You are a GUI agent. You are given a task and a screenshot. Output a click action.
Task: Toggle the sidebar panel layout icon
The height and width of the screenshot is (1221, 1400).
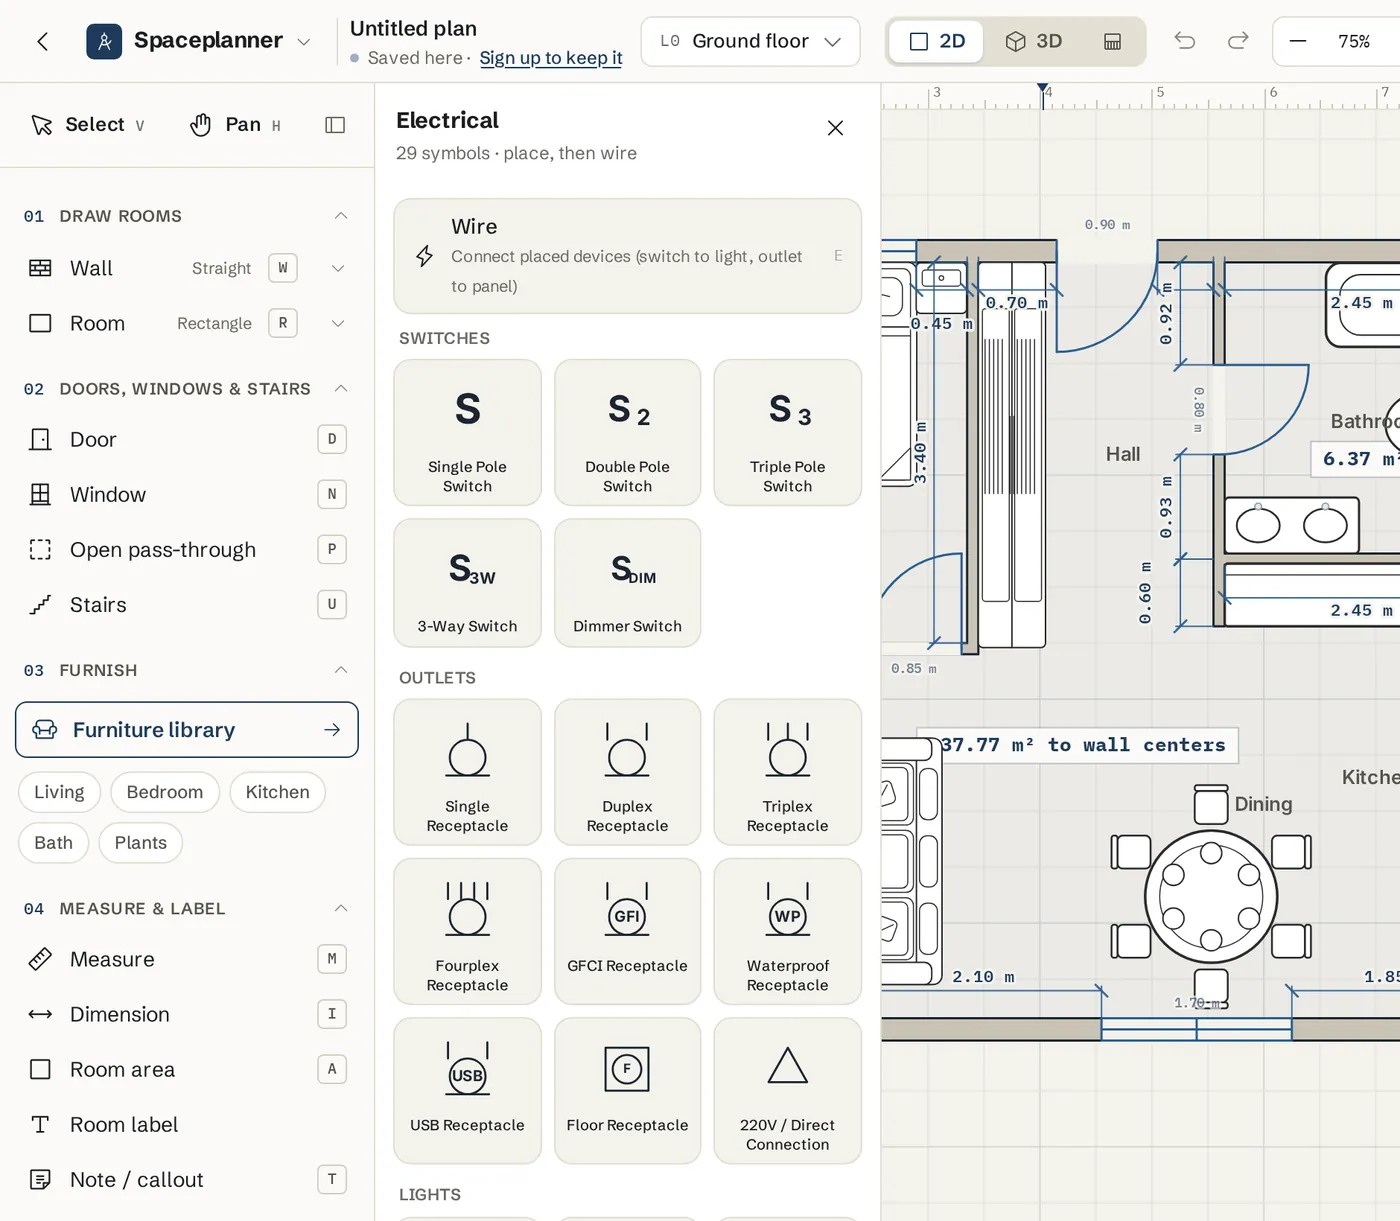tap(335, 125)
